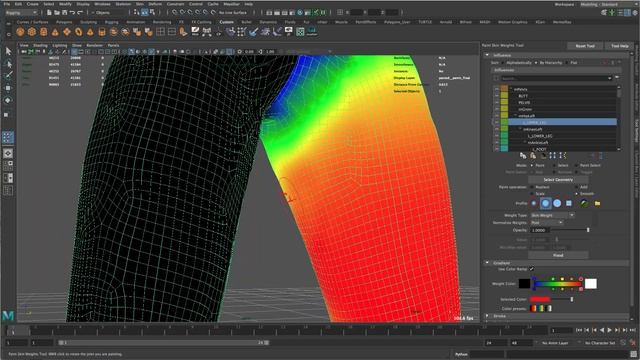Click go to start of playback range

pyautogui.click(x=579, y=330)
